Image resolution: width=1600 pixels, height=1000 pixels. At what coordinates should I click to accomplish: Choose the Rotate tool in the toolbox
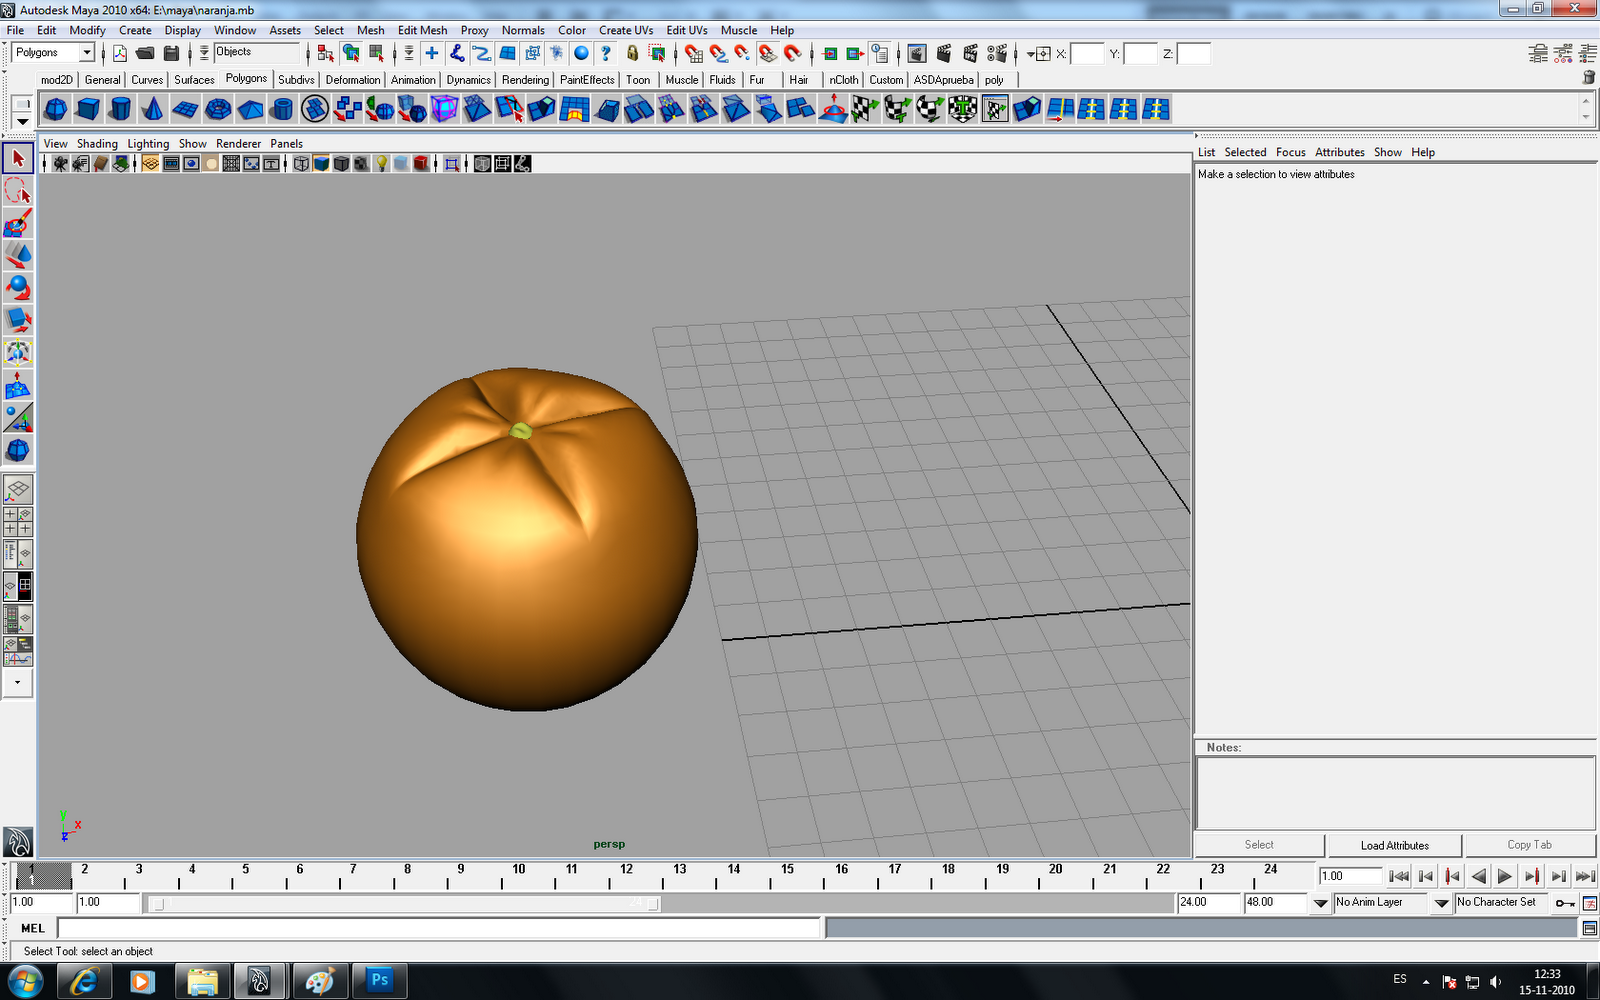[17, 288]
